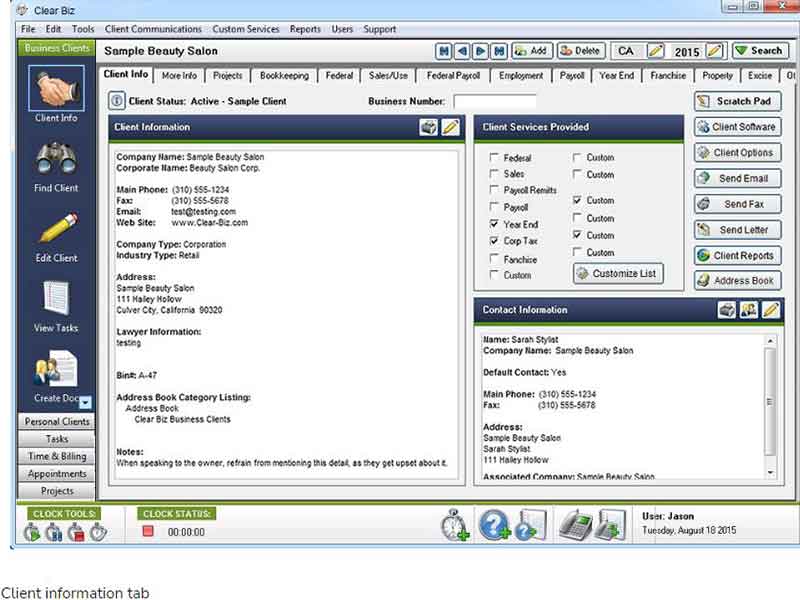Image resolution: width=800 pixels, height=600 pixels.
Task: Click the www.Clear-Biz.com web site text
Action: 210,222
